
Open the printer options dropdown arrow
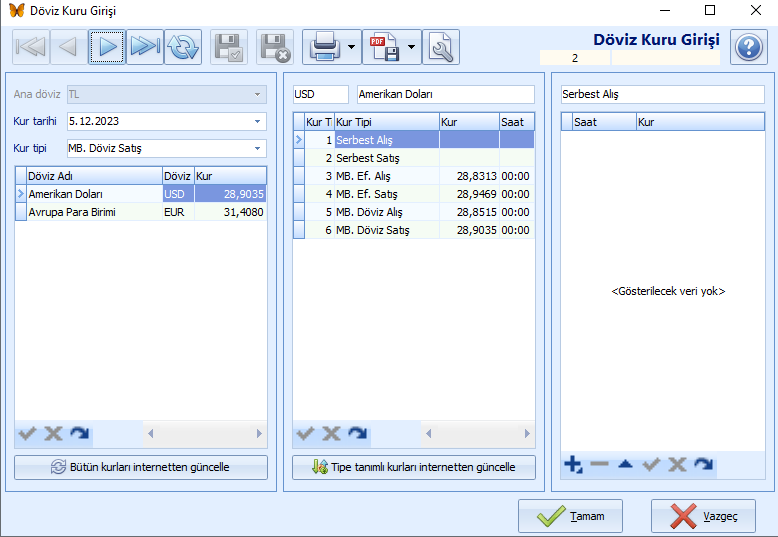(352, 47)
